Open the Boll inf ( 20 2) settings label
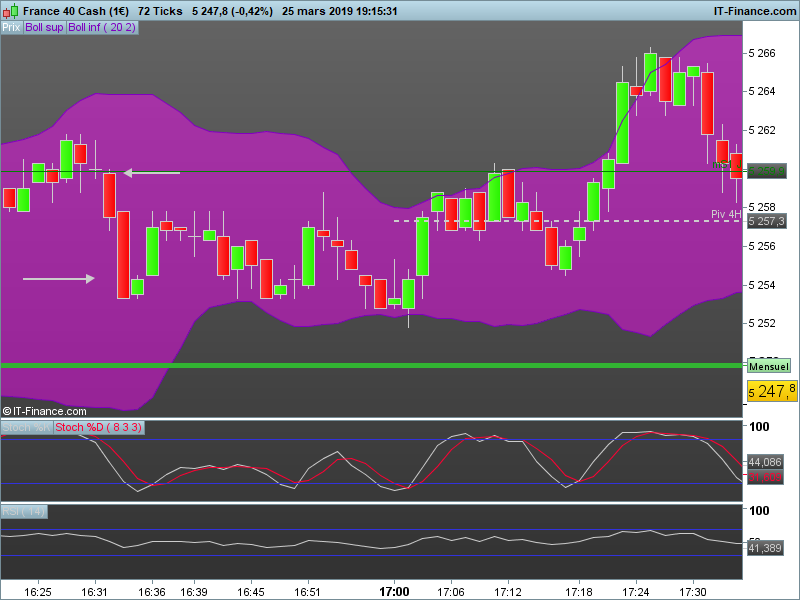 pyautogui.click(x=102, y=28)
